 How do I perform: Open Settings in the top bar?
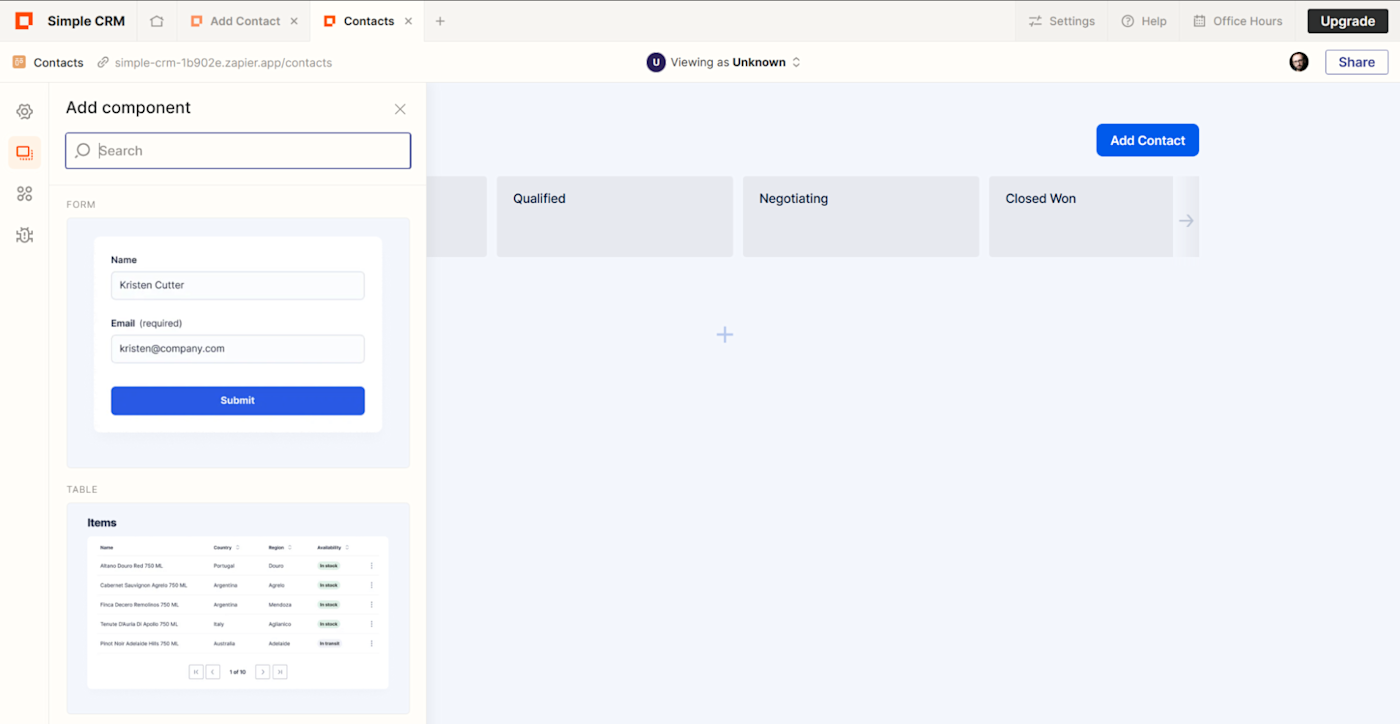pos(1061,21)
